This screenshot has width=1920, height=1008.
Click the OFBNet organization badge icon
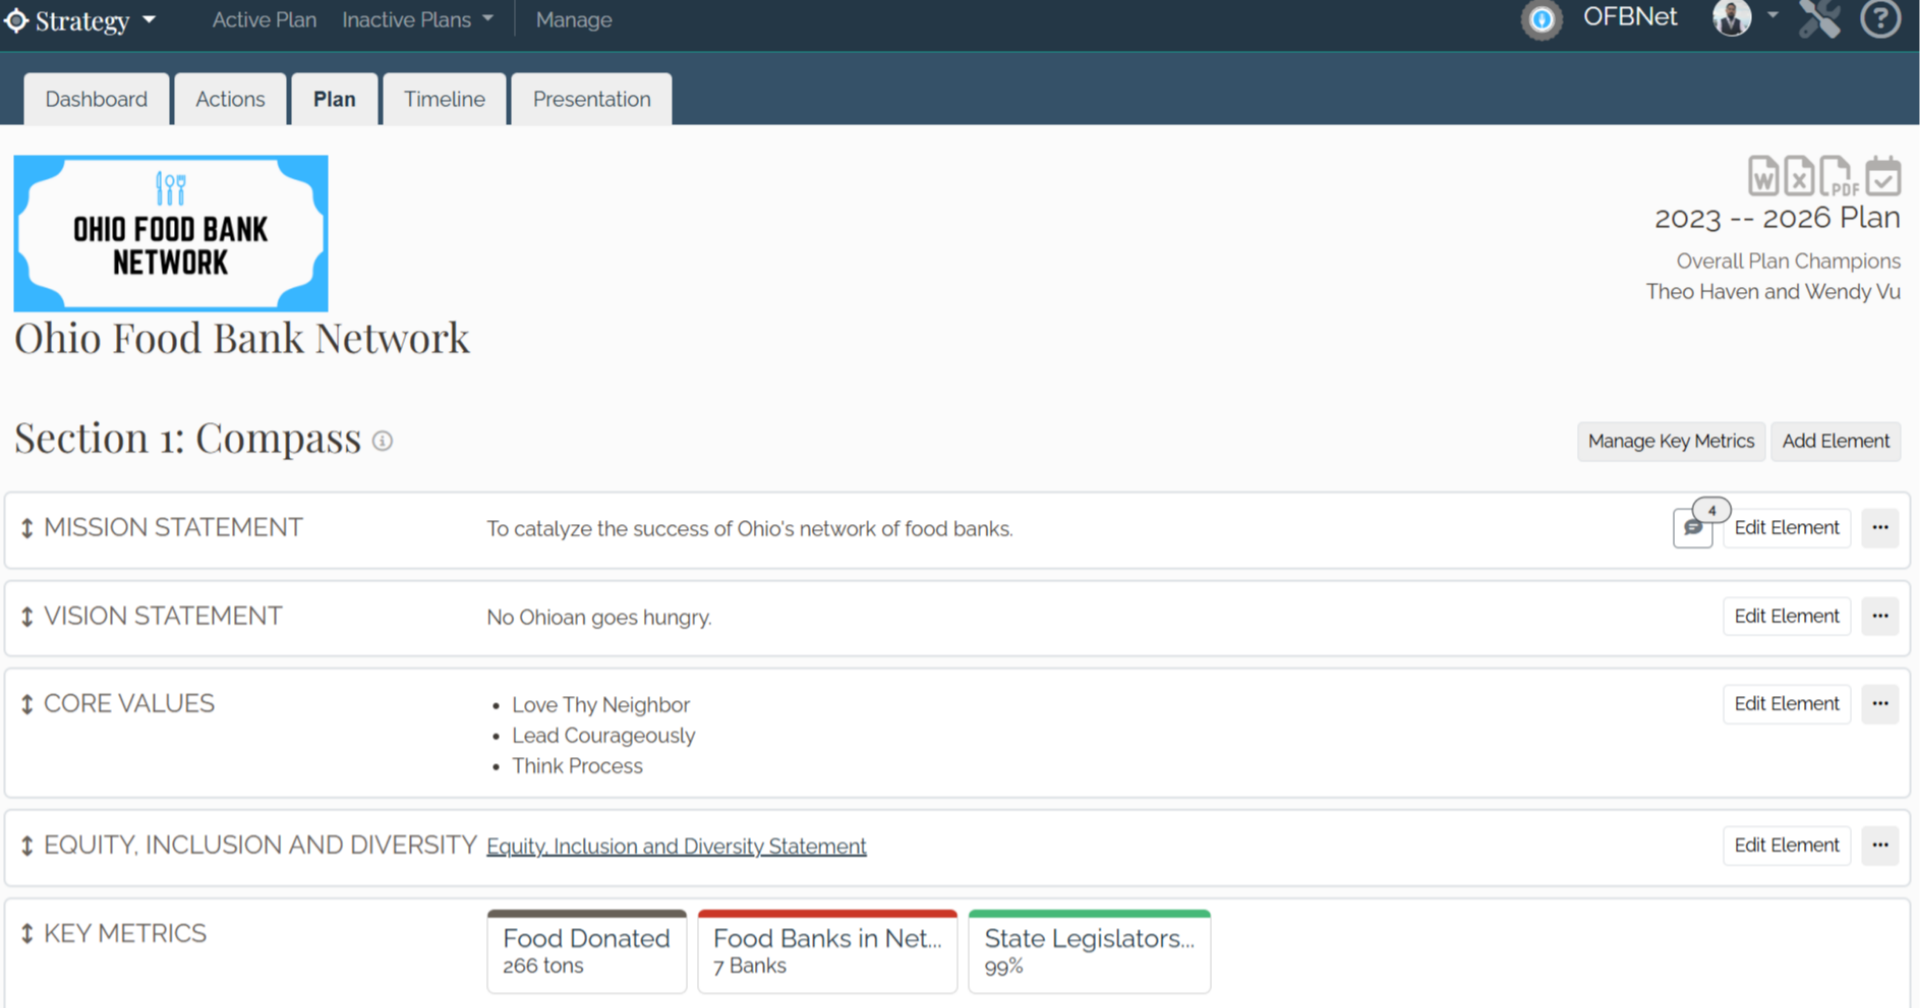point(1541,19)
